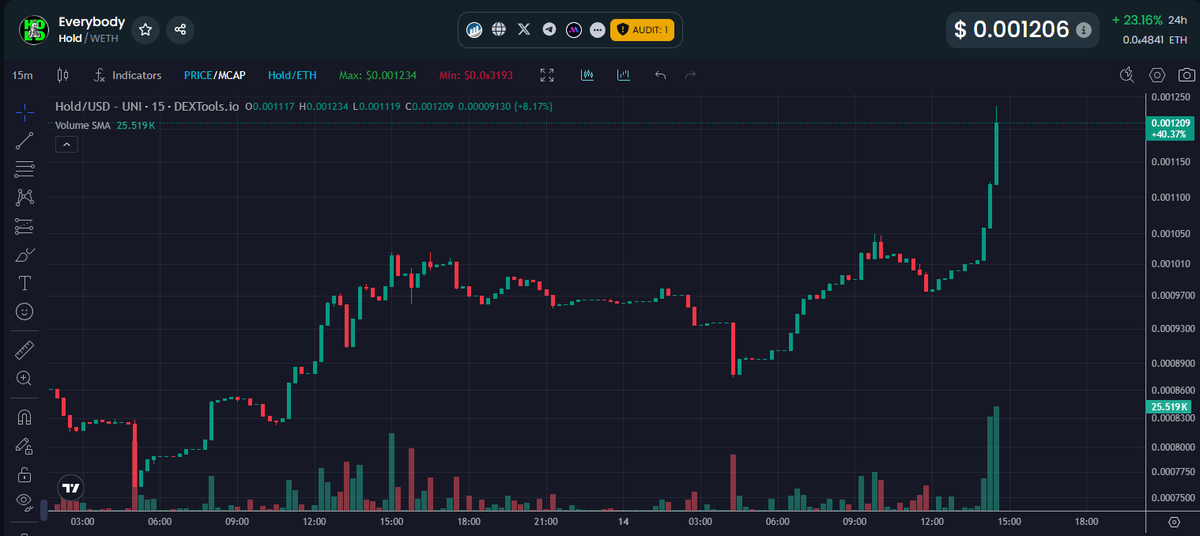Image resolution: width=1200 pixels, height=536 pixels.
Task: Hide all drawings eye toggle
Action: coord(25,502)
